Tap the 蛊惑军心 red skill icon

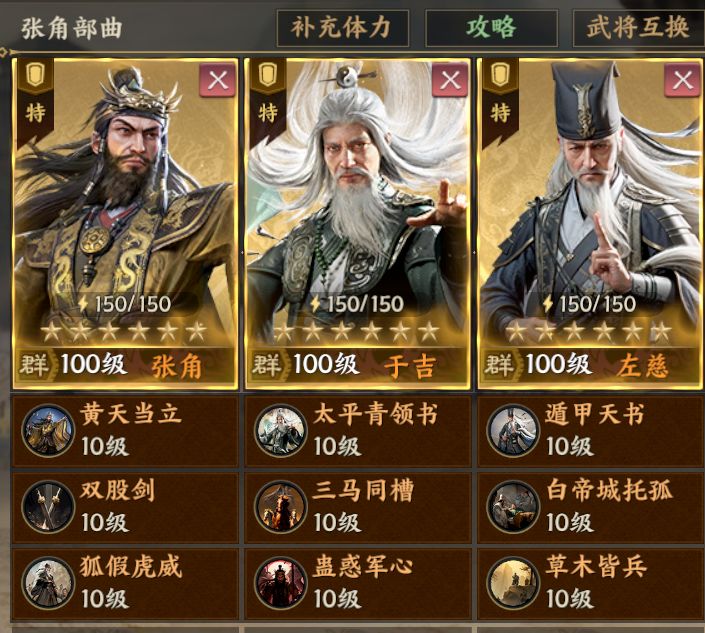tap(281, 583)
